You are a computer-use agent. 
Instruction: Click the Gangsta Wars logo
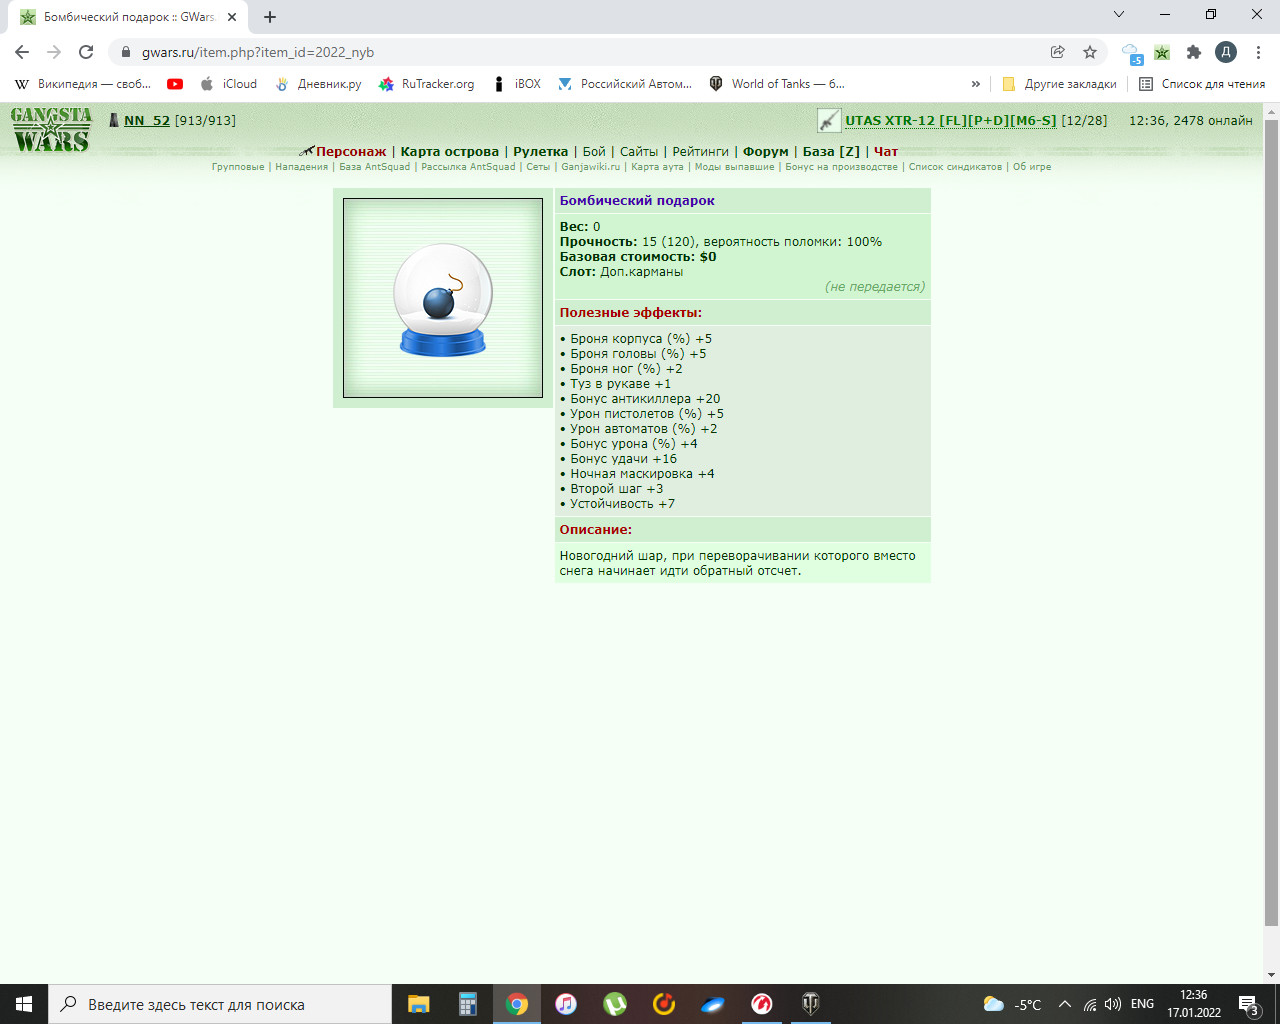[x=51, y=129]
